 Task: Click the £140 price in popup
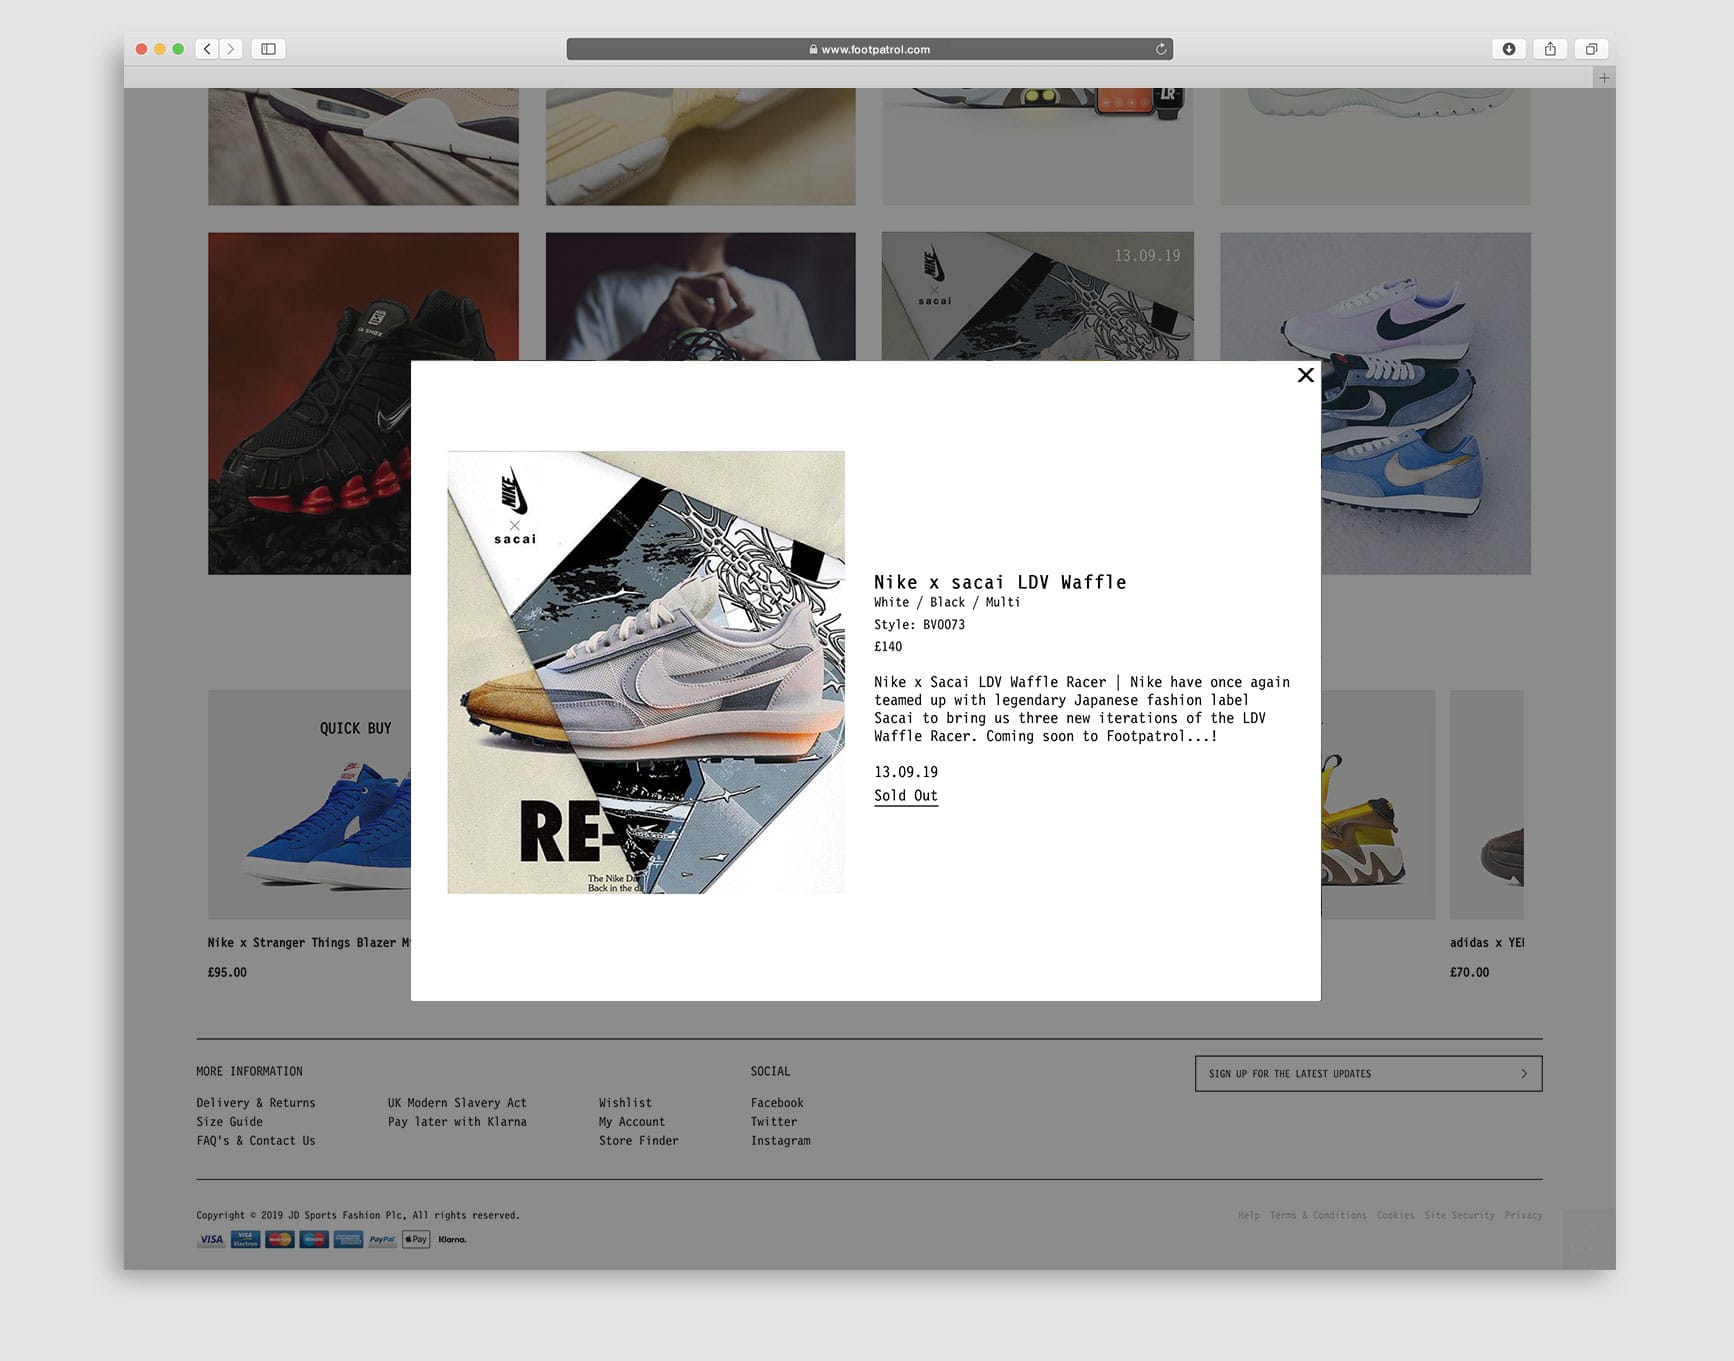(888, 647)
